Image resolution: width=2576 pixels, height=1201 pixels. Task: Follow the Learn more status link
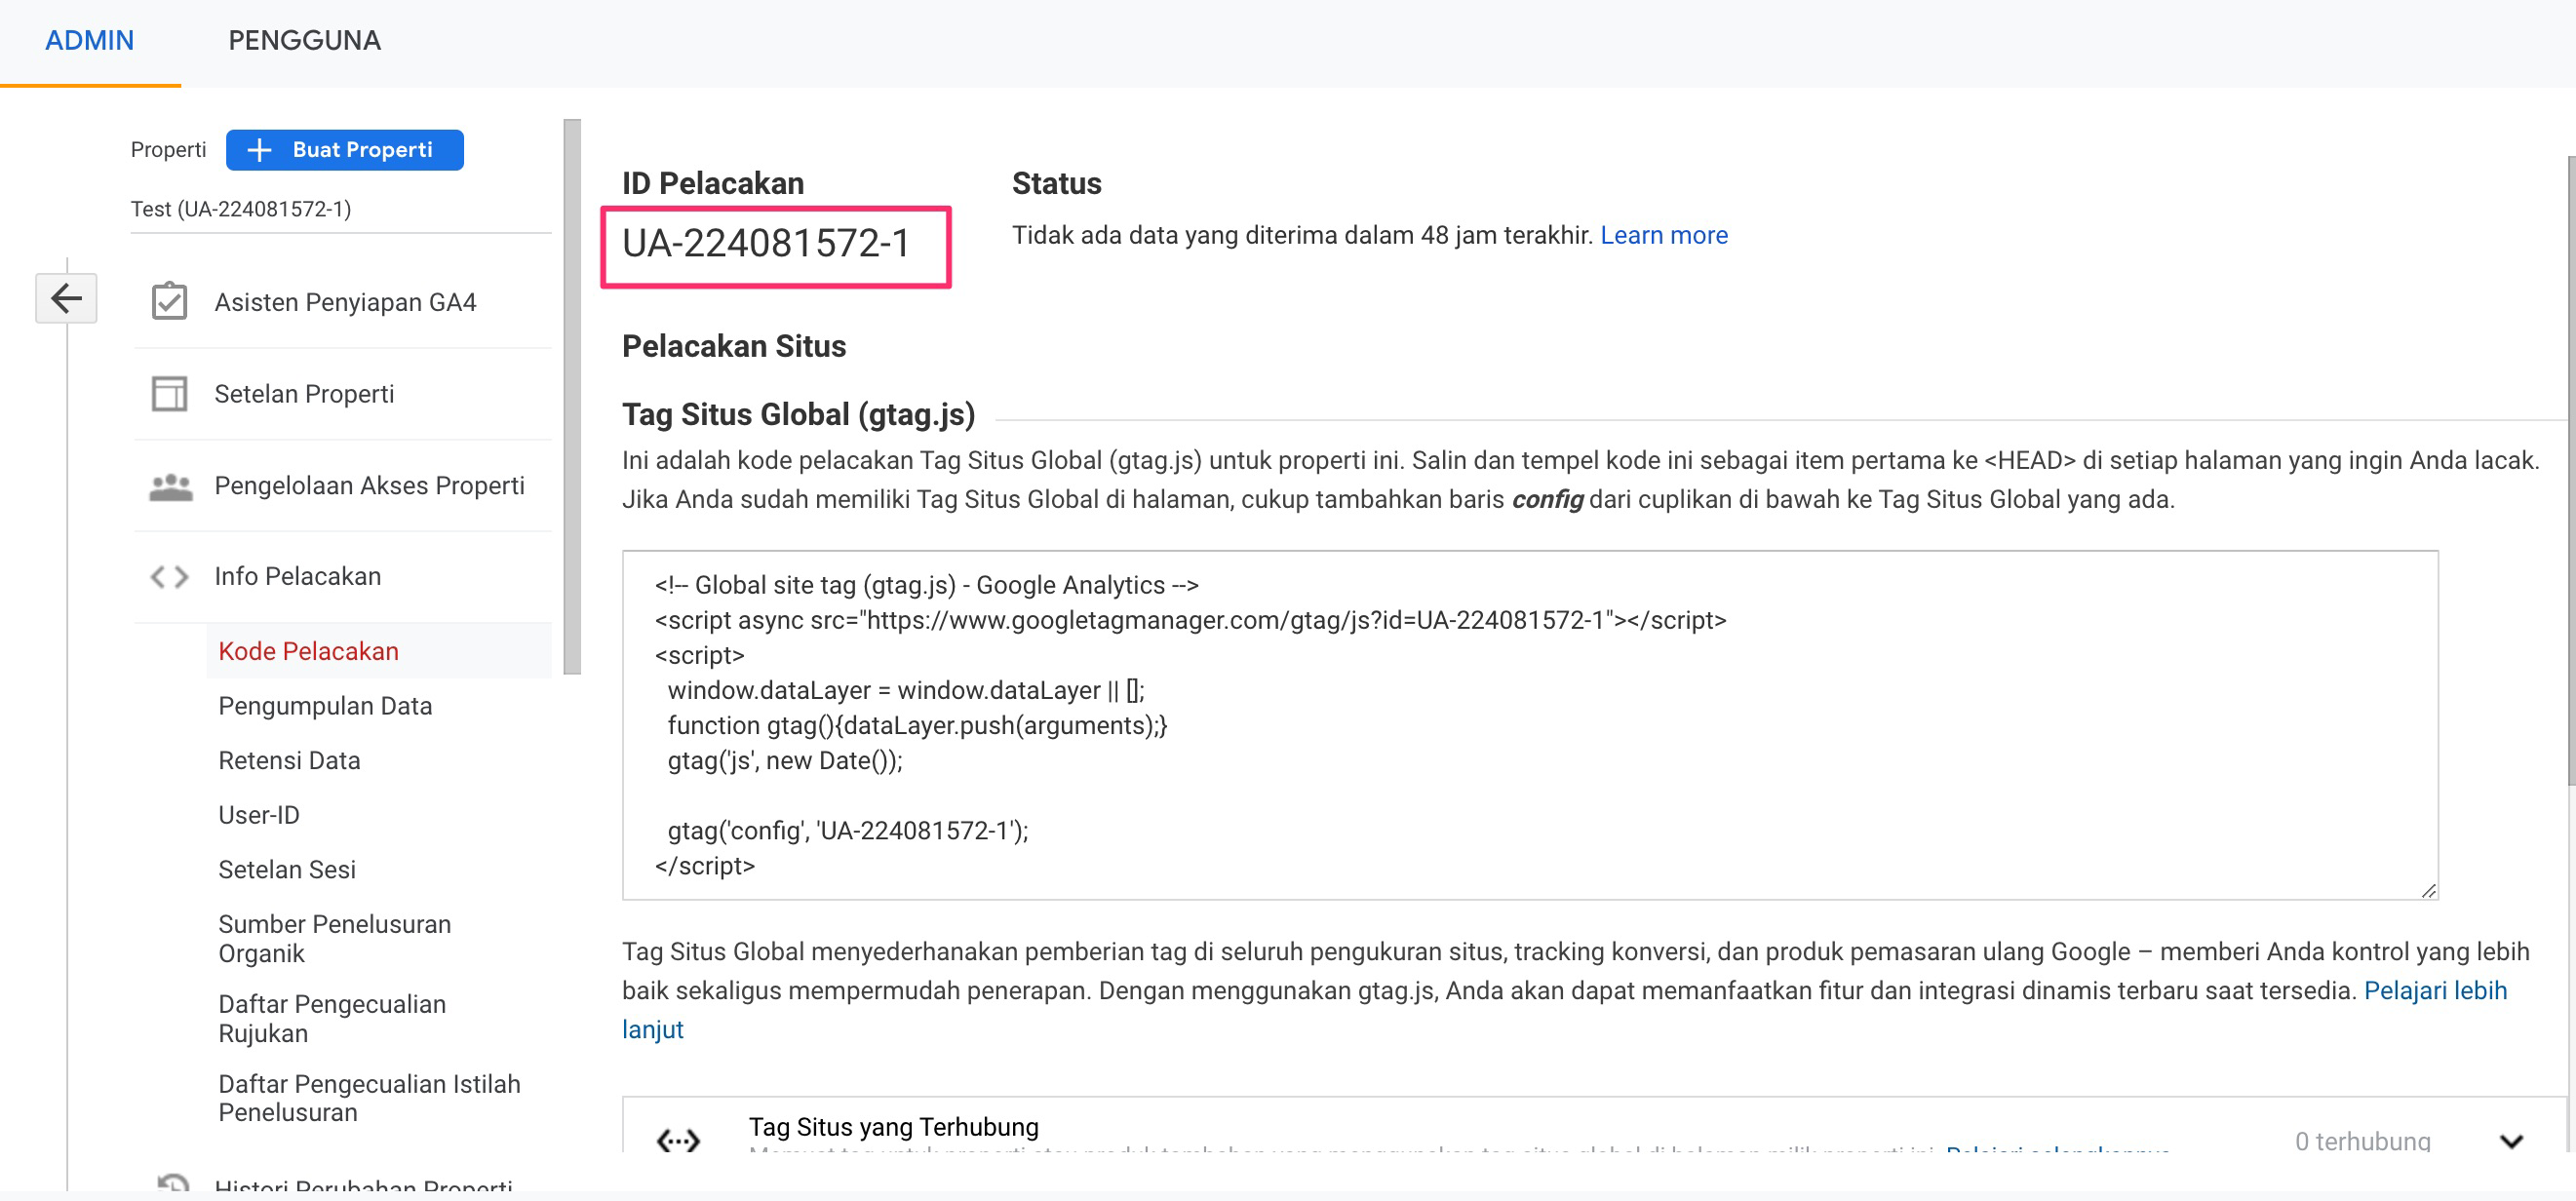point(1663,235)
